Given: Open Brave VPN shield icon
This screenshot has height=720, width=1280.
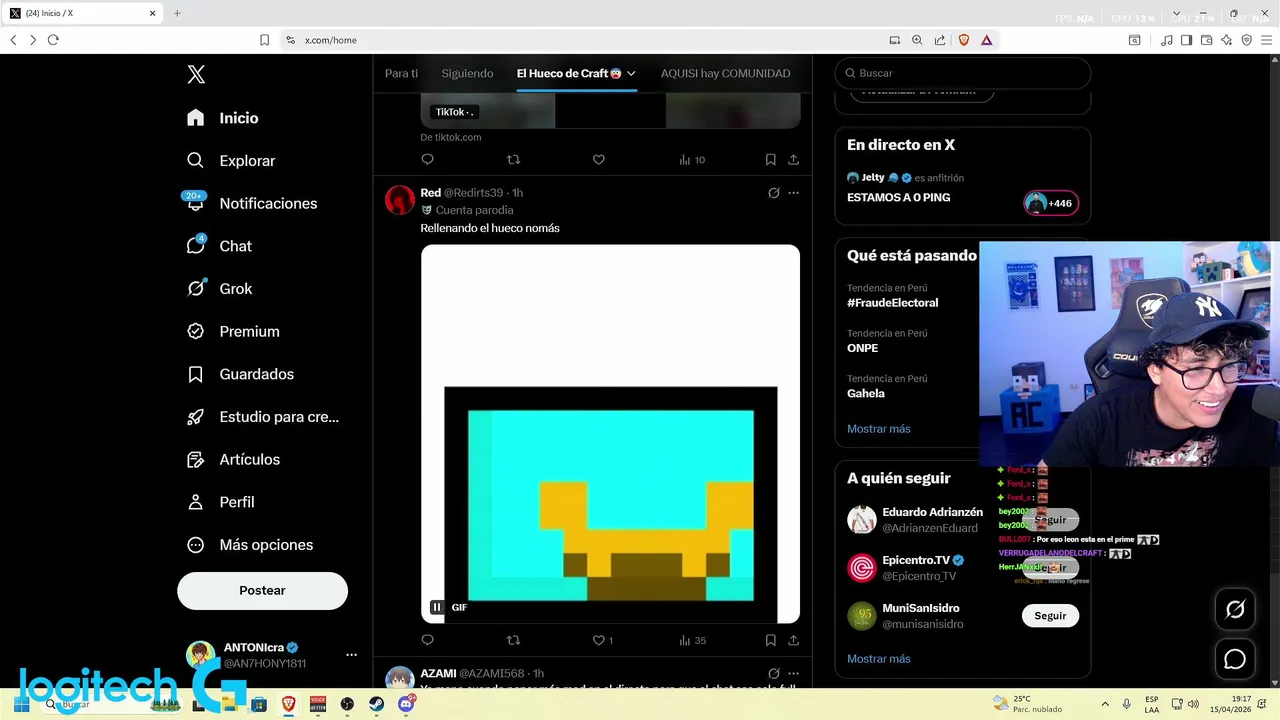Looking at the screenshot, I should [x=1246, y=40].
